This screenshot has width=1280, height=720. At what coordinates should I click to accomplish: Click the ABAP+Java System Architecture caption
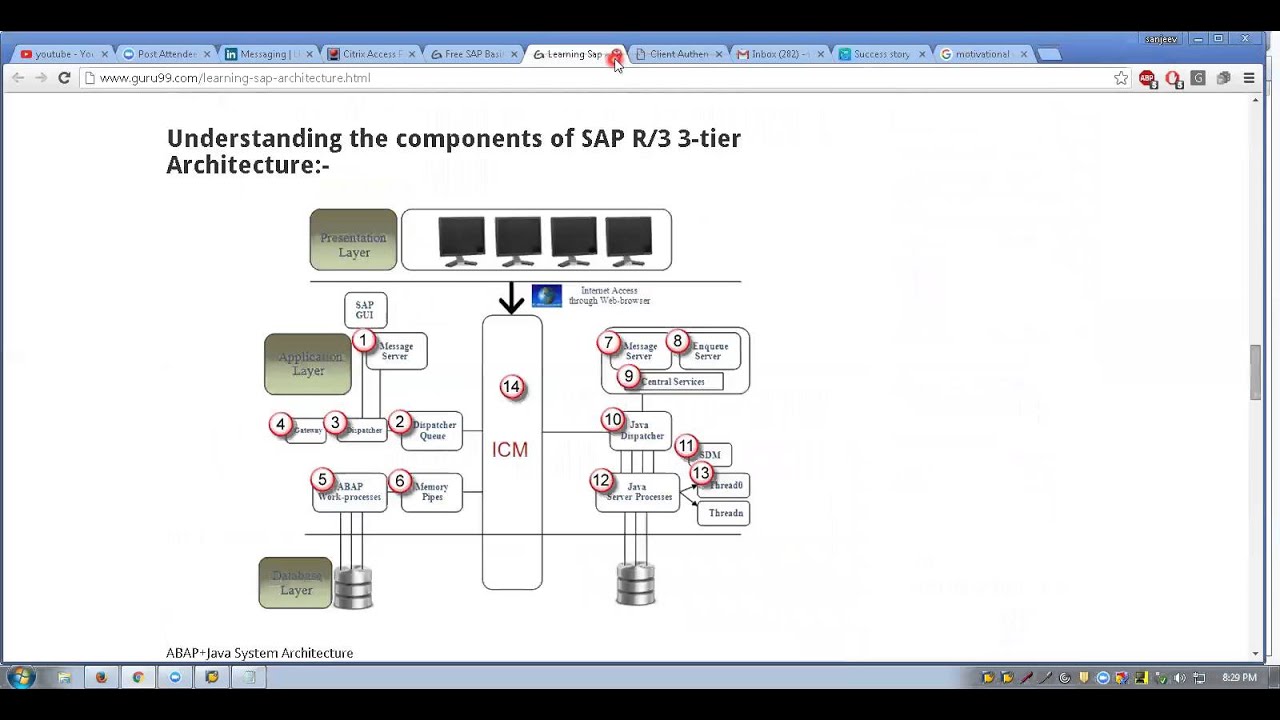(259, 653)
